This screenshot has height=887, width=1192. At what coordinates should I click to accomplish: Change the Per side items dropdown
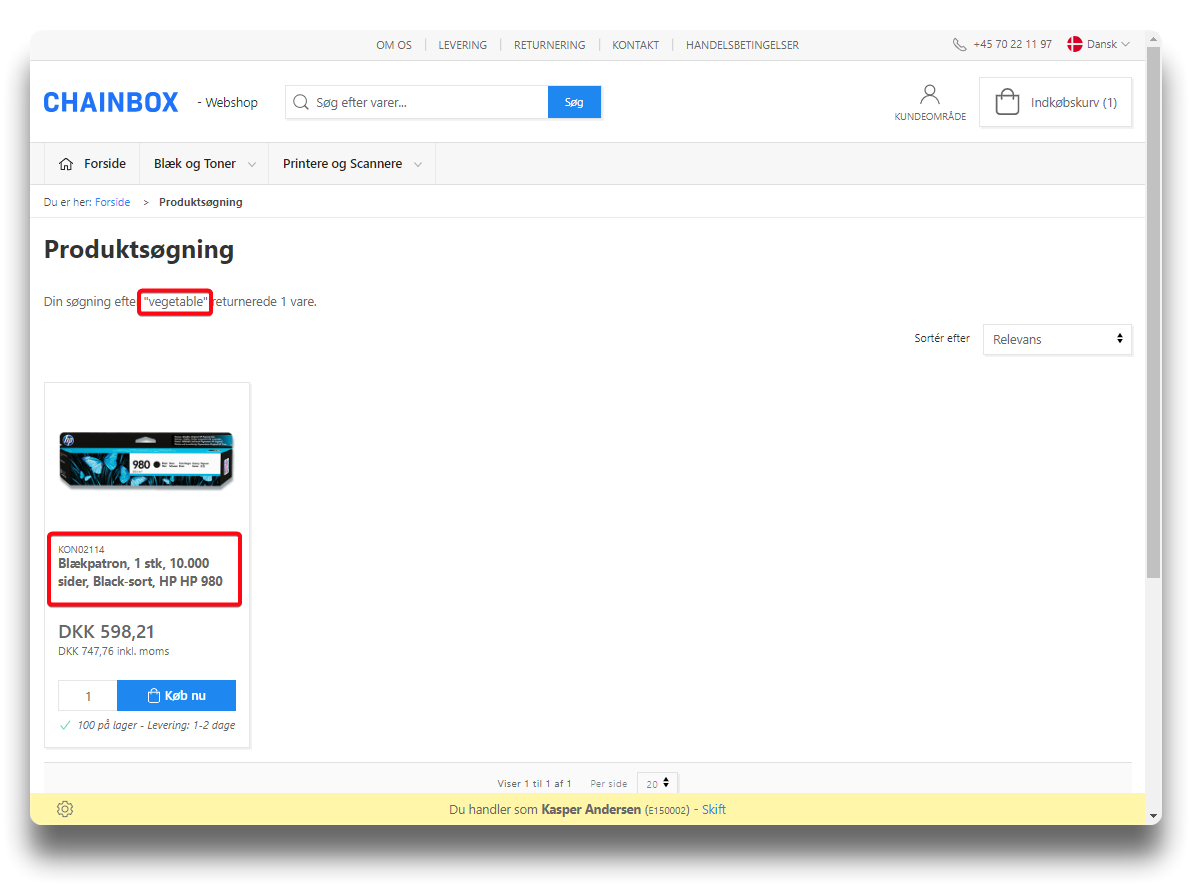(657, 784)
